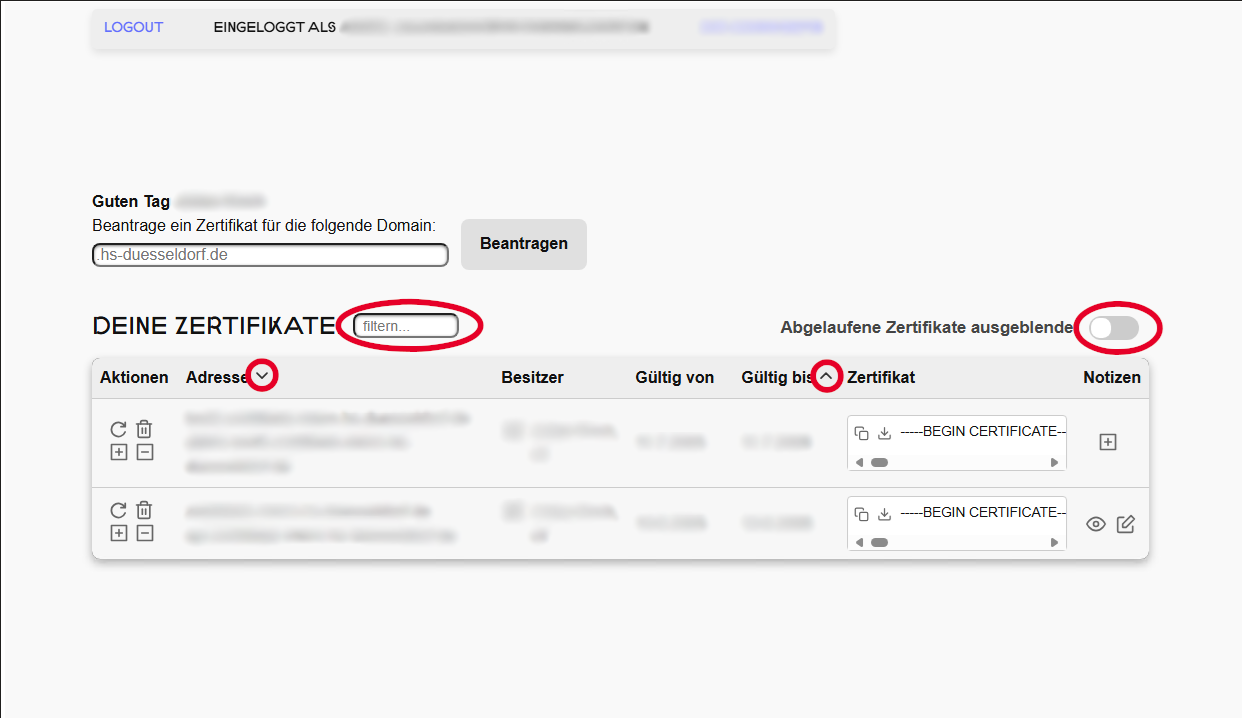The width and height of the screenshot is (1242, 718).
Task: Click into the domain input field
Action: pyautogui.click(x=270, y=255)
